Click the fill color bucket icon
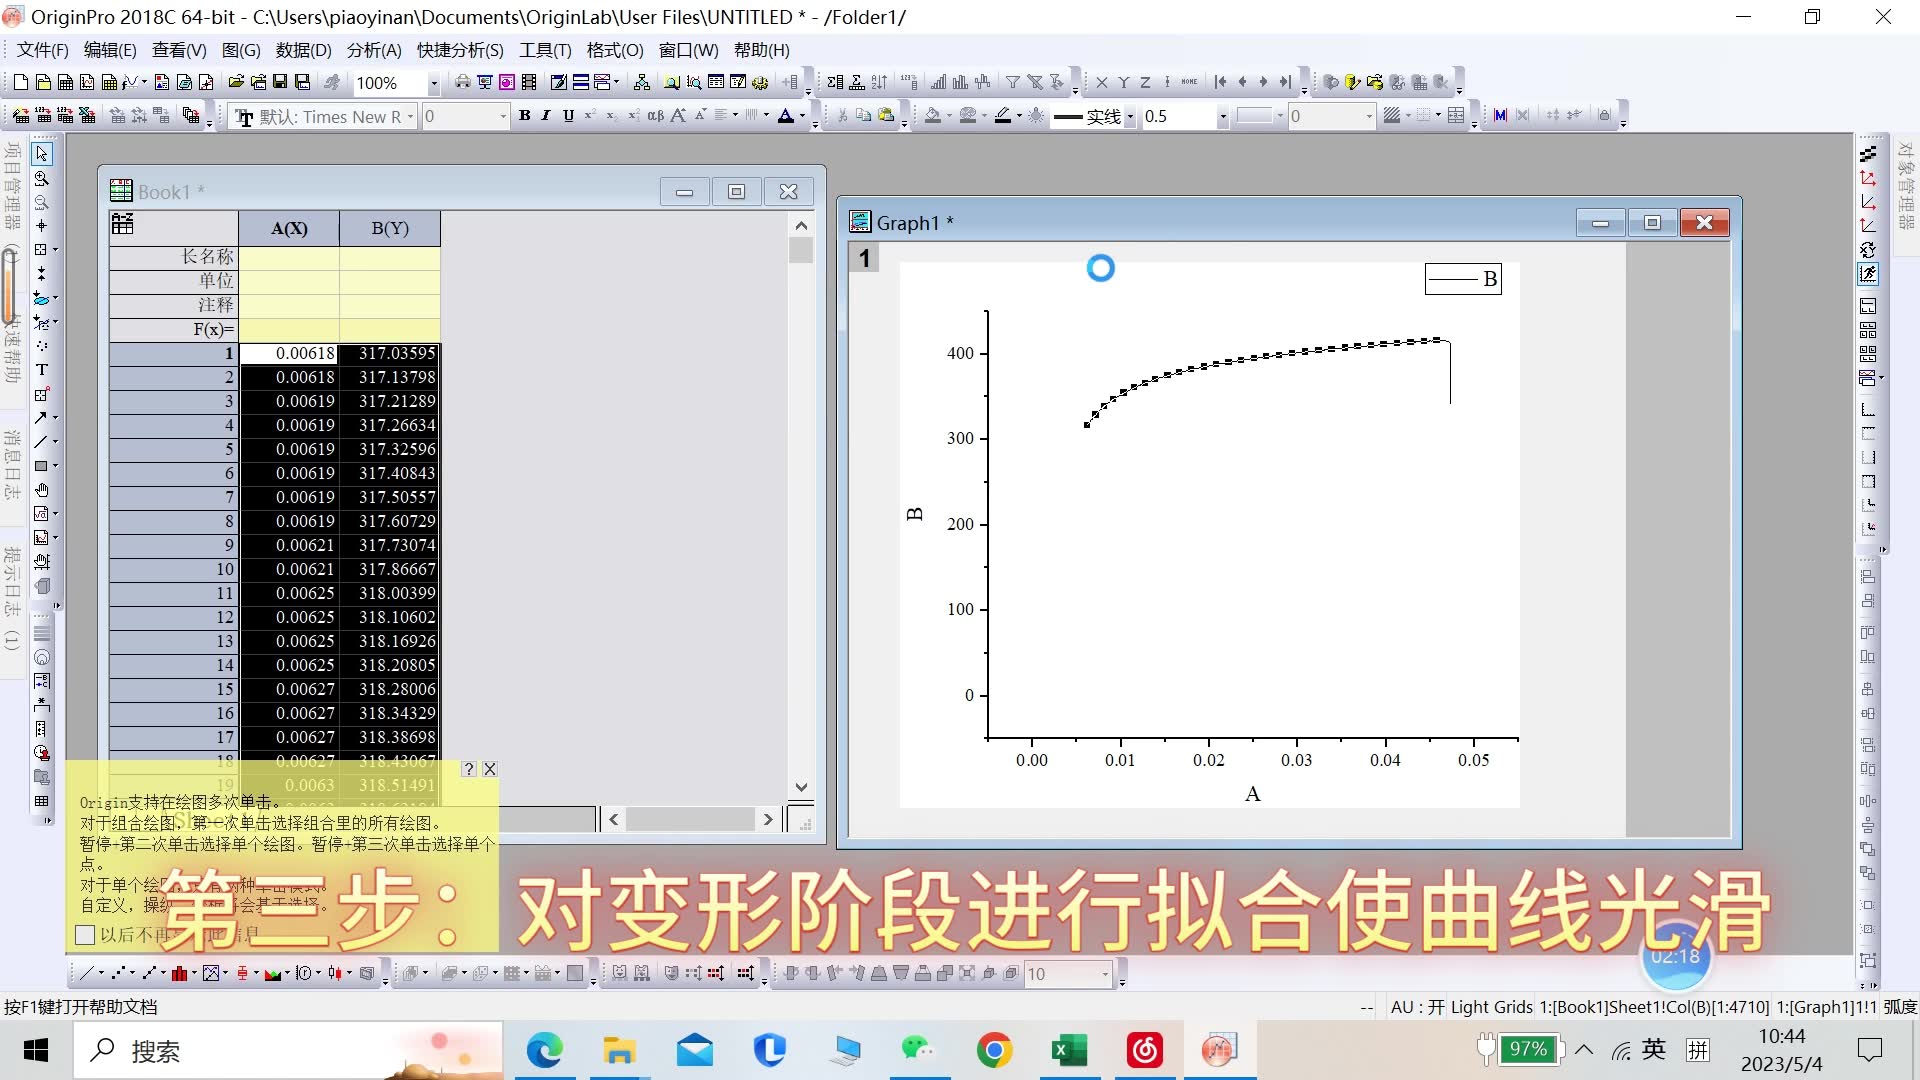This screenshot has height=1080, width=1920. point(933,116)
